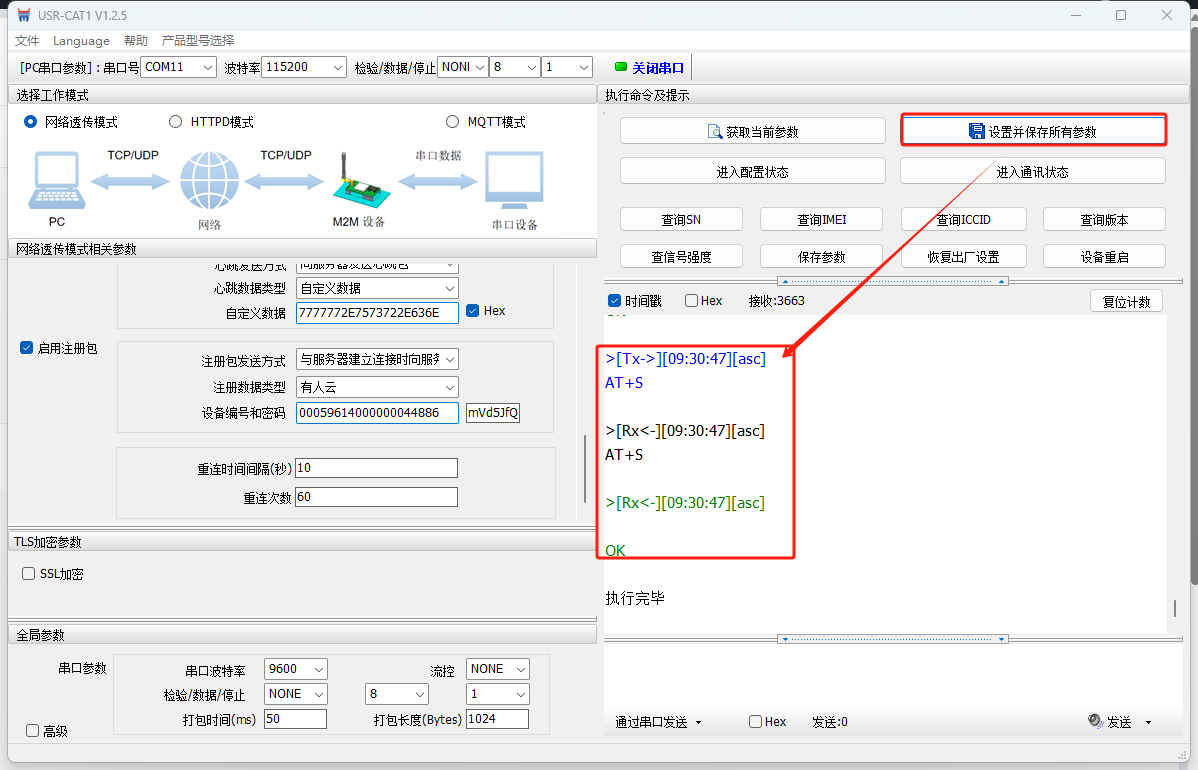The width and height of the screenshot is (1198, 770).
Task: Click the magnifier icon on 获取当前参数
Action: point(715,131)
